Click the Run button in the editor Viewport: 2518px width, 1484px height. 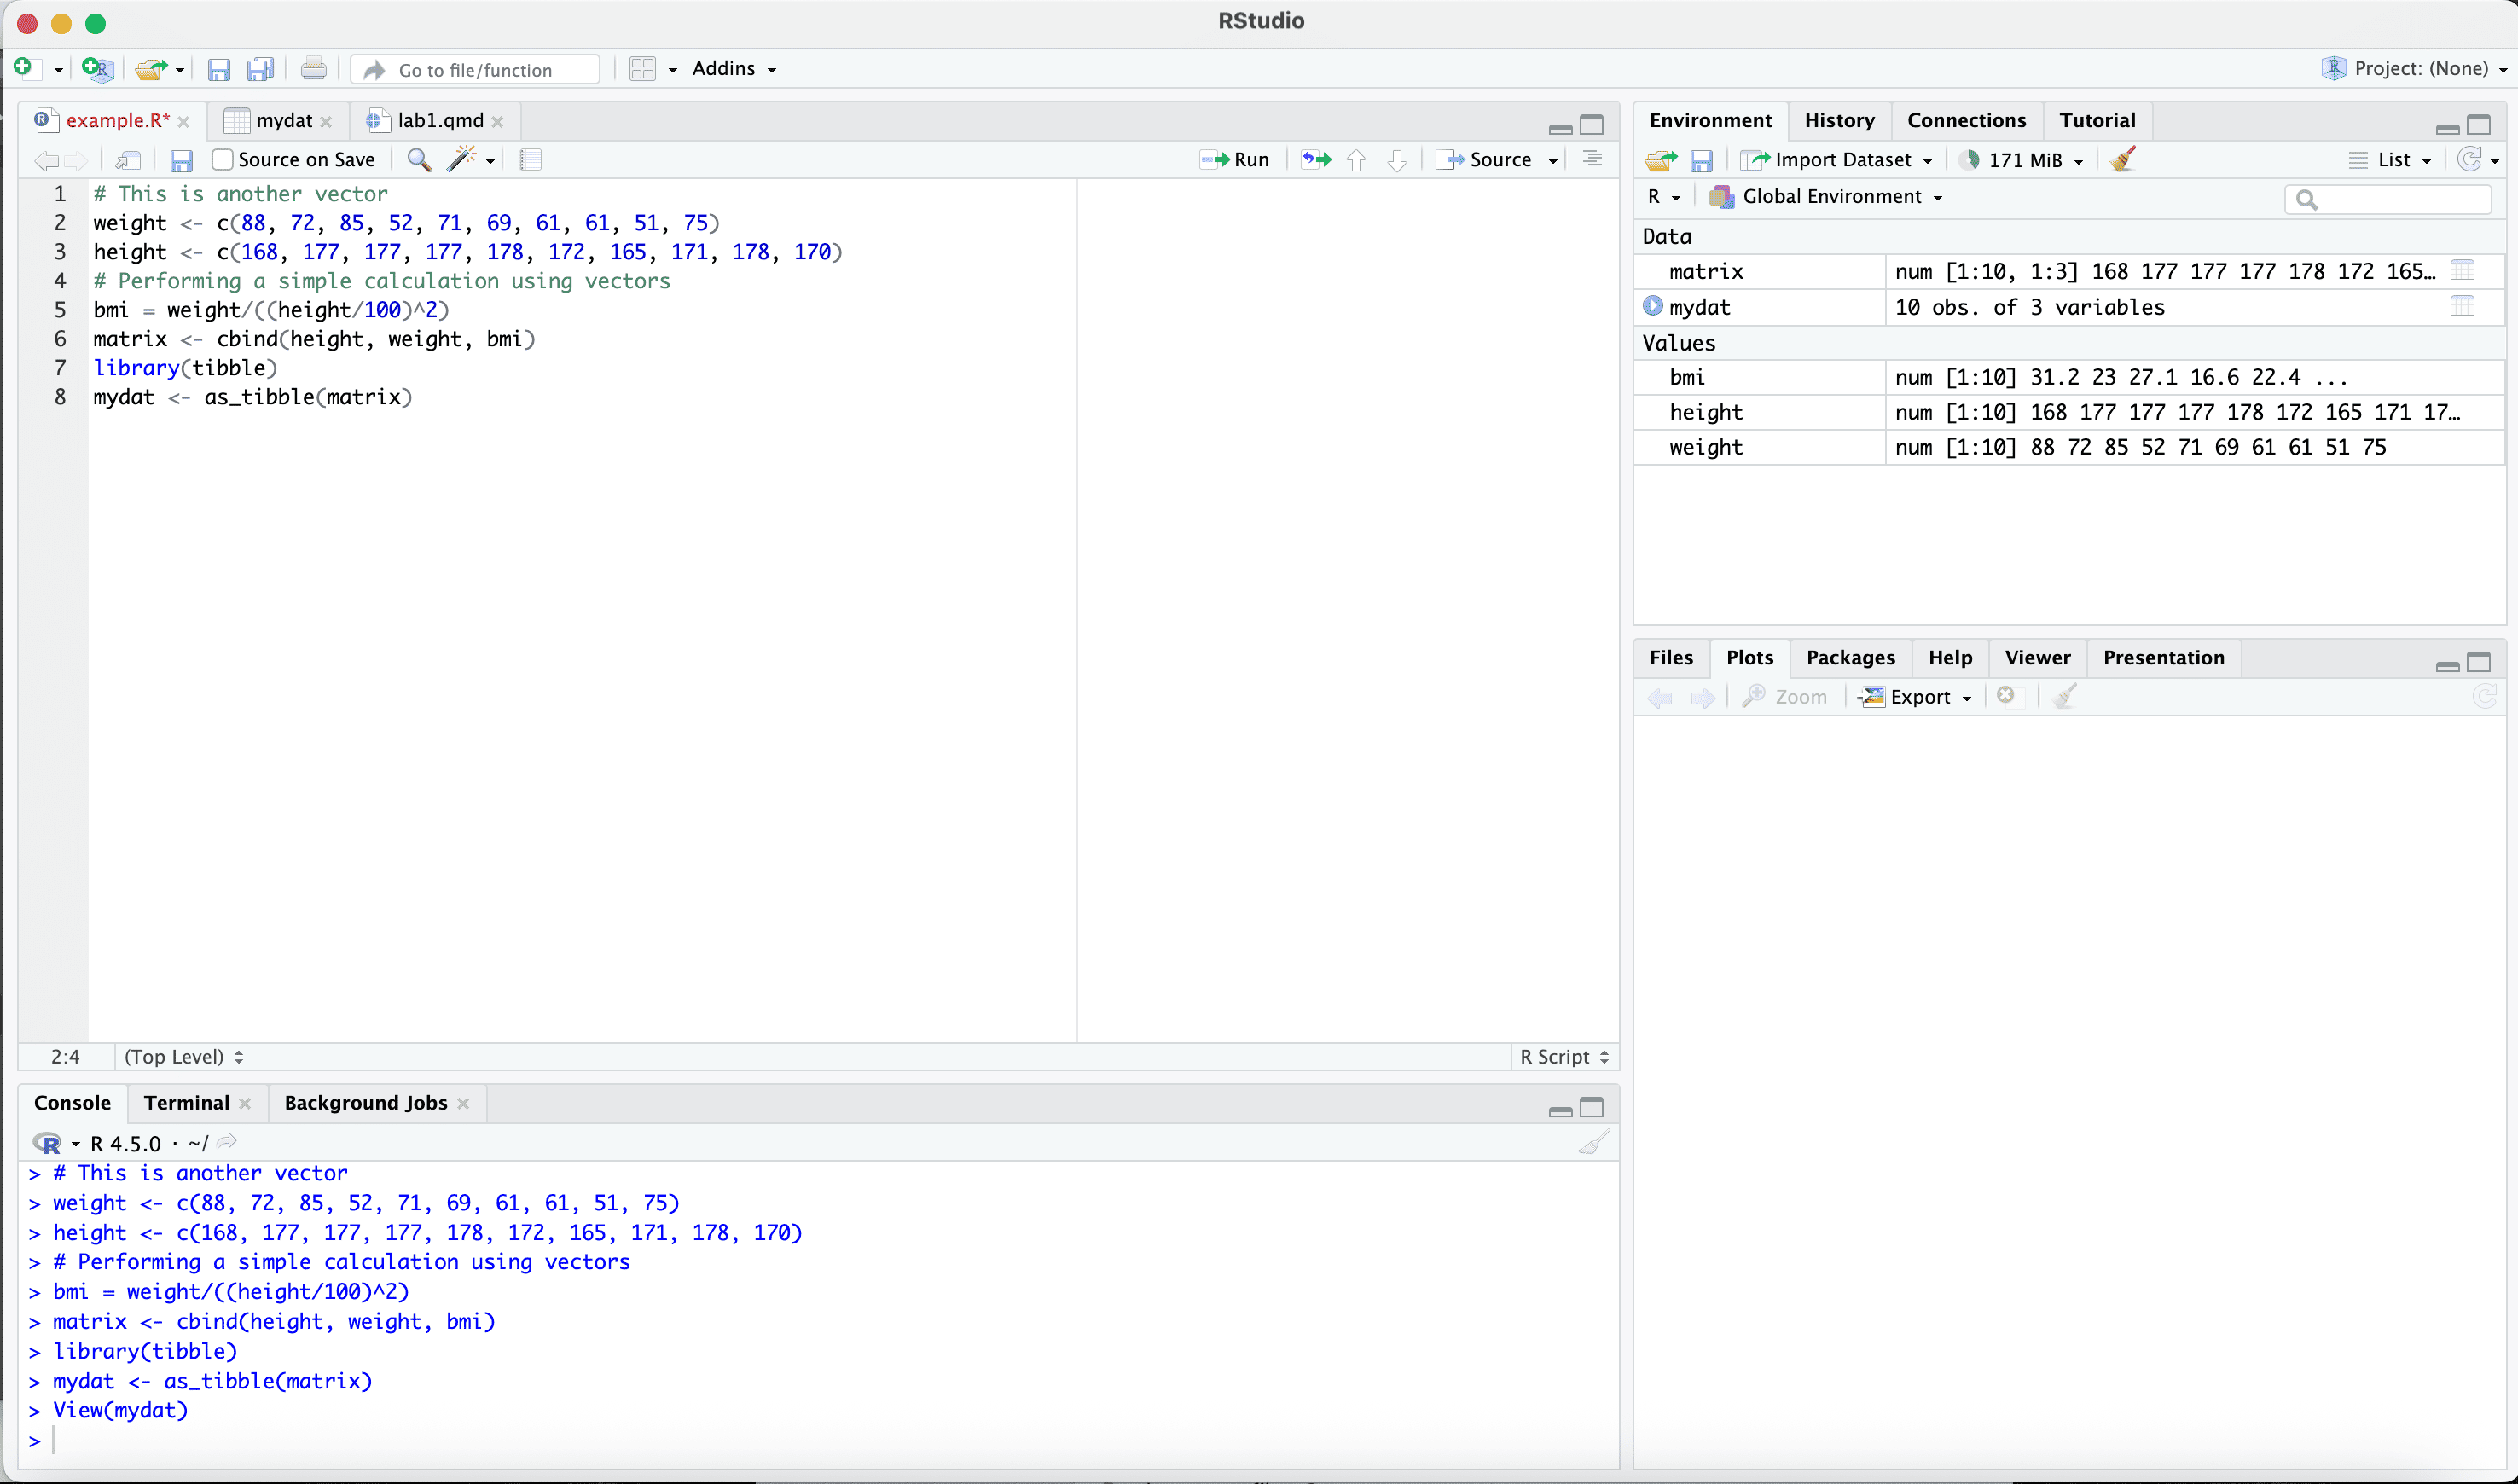[x=1236, y=160]
